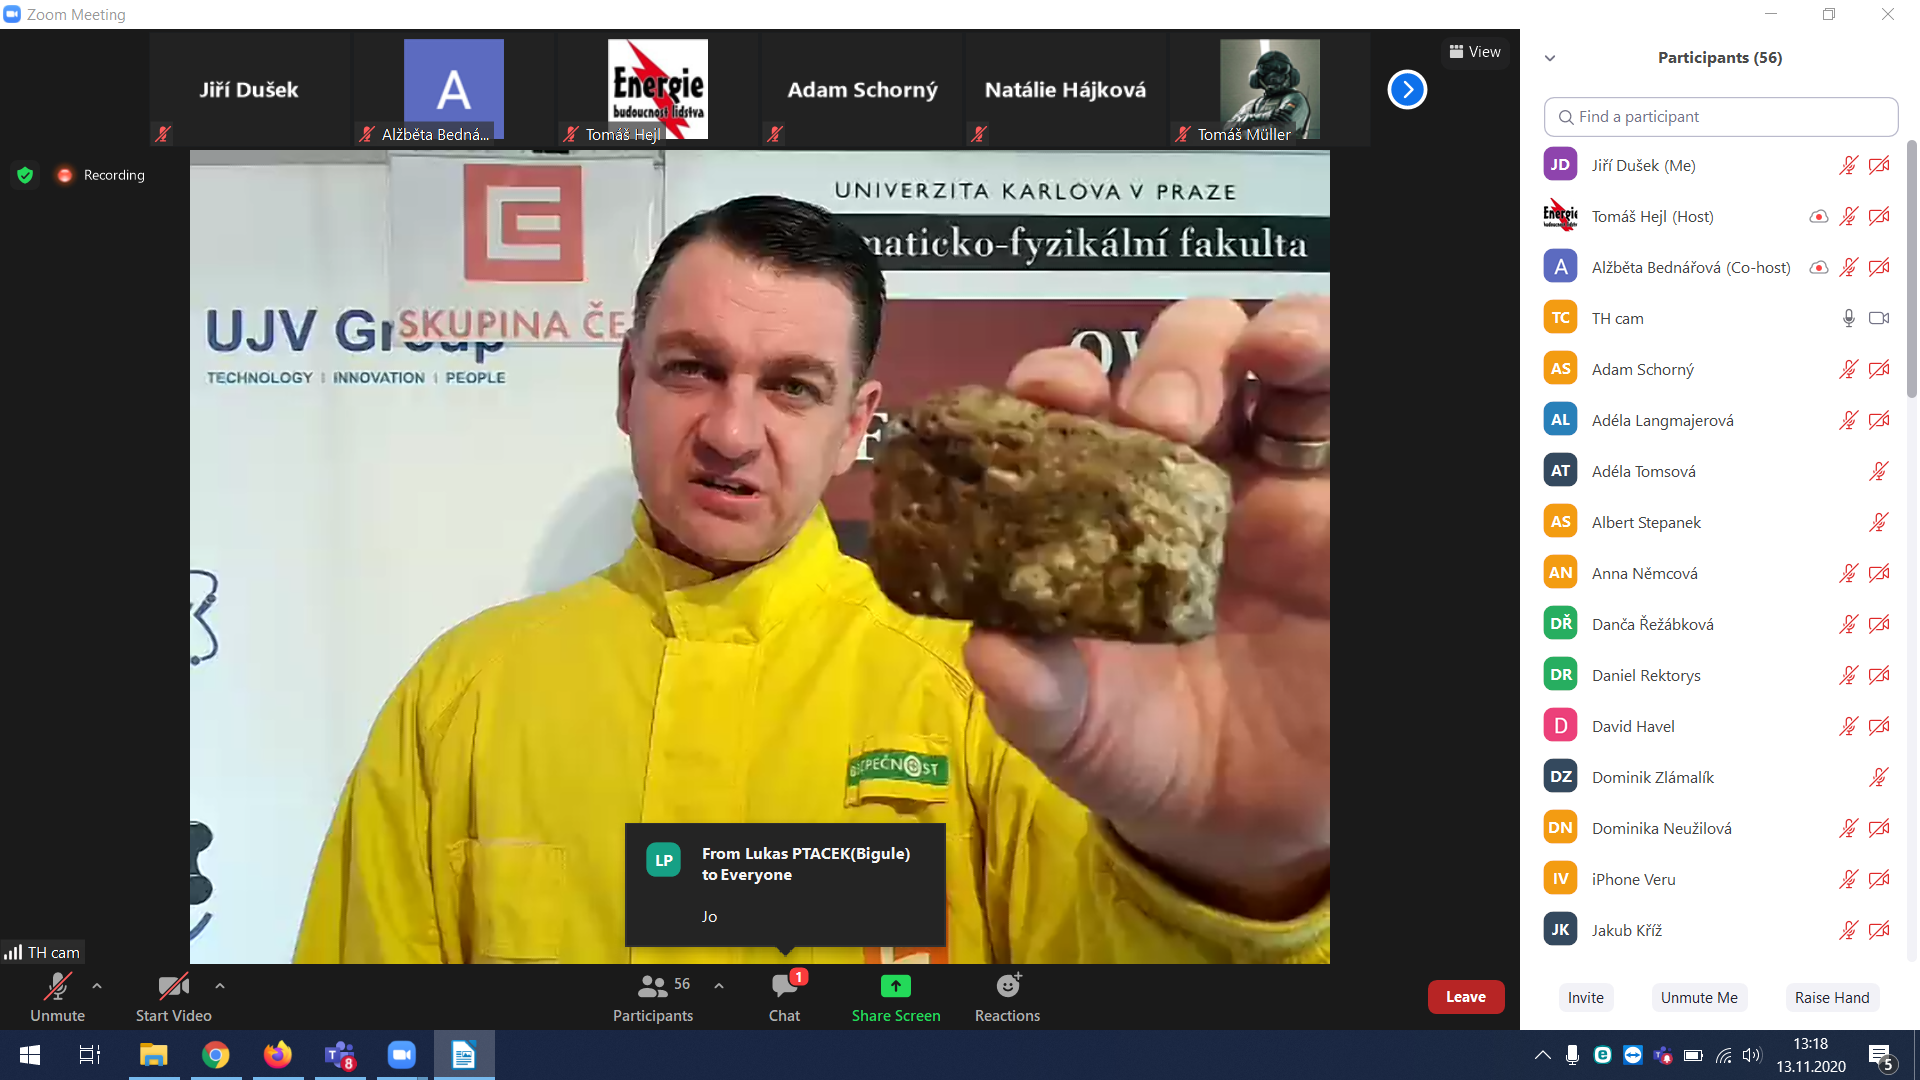The height and width of the screenshot is (1080, 1920).
Task: Click the encryption shield icon
Action: point(25,175)
